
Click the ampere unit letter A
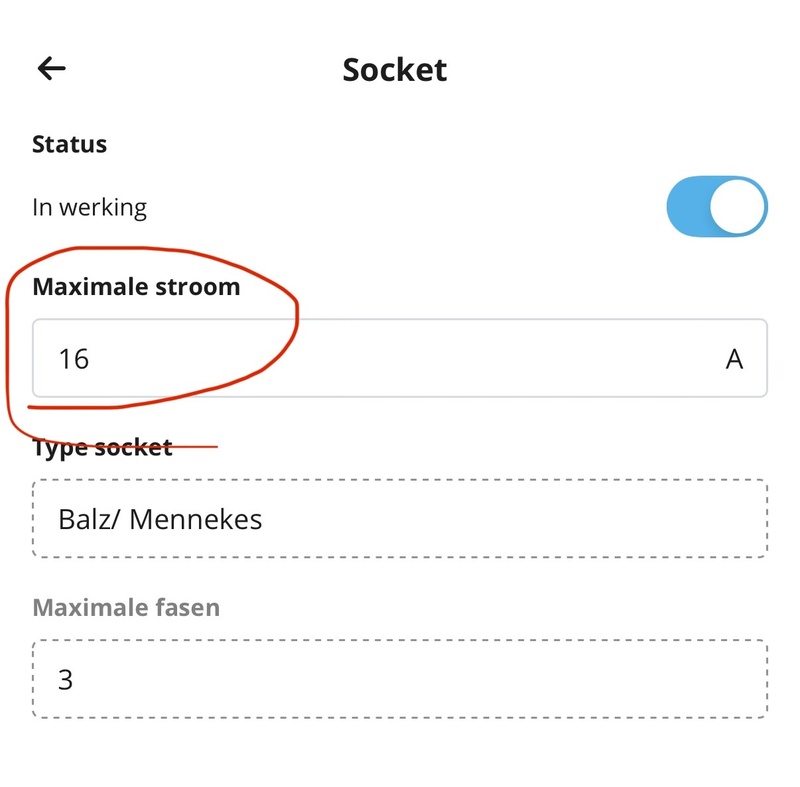(x=734, y=359)
